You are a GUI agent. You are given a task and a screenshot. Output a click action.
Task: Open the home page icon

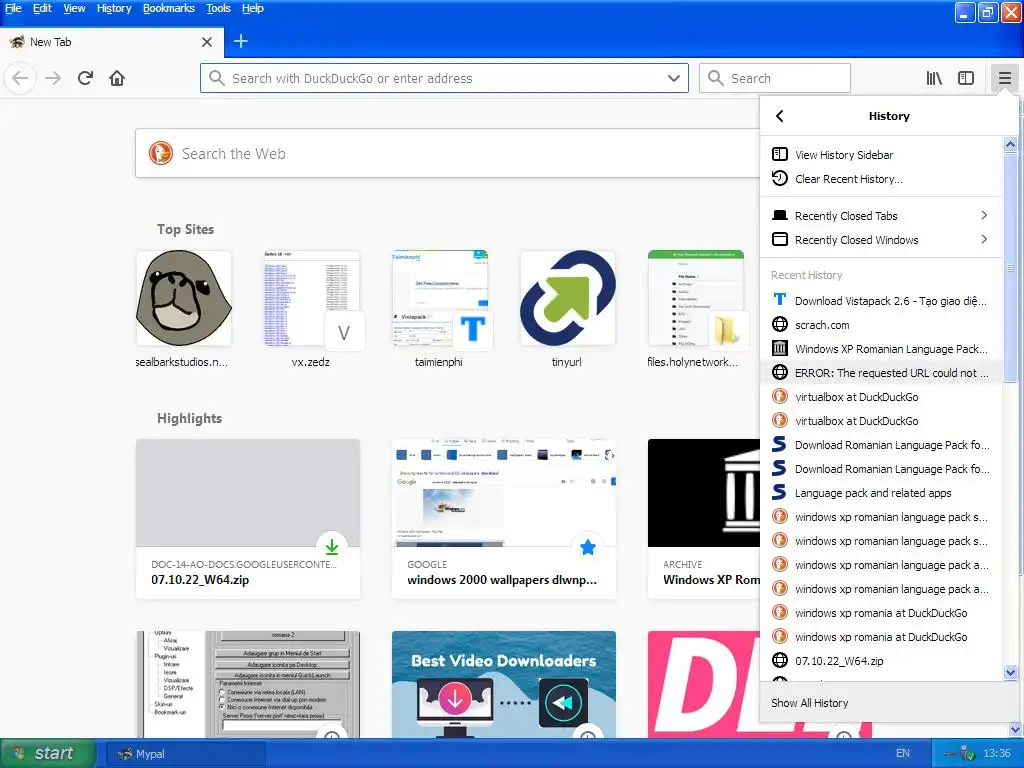pos(117,78)
